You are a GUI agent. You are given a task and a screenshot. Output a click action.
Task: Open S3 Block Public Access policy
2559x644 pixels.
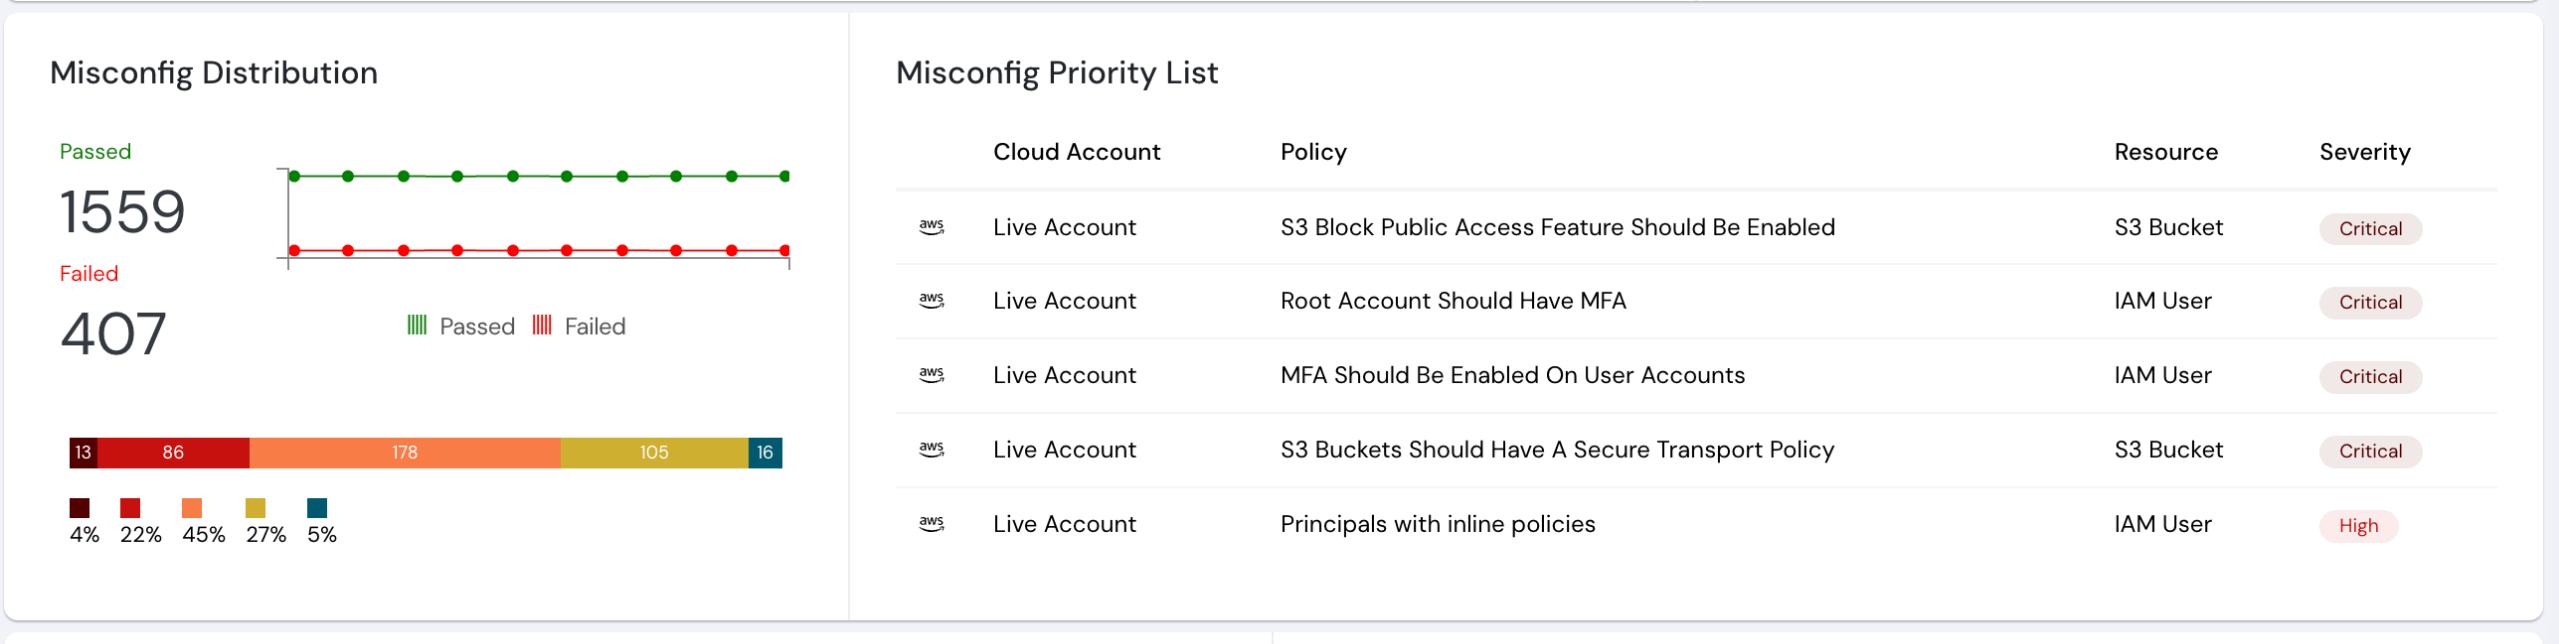[x=1557, y=227]
